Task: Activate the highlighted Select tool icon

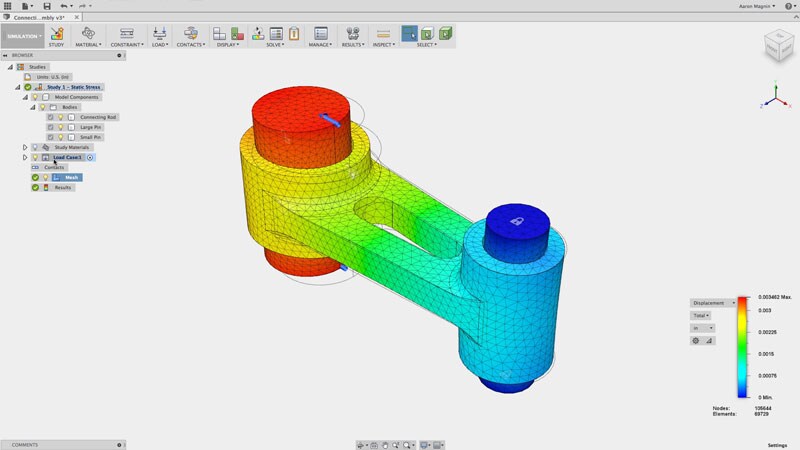Action: [x=409, y=34]
